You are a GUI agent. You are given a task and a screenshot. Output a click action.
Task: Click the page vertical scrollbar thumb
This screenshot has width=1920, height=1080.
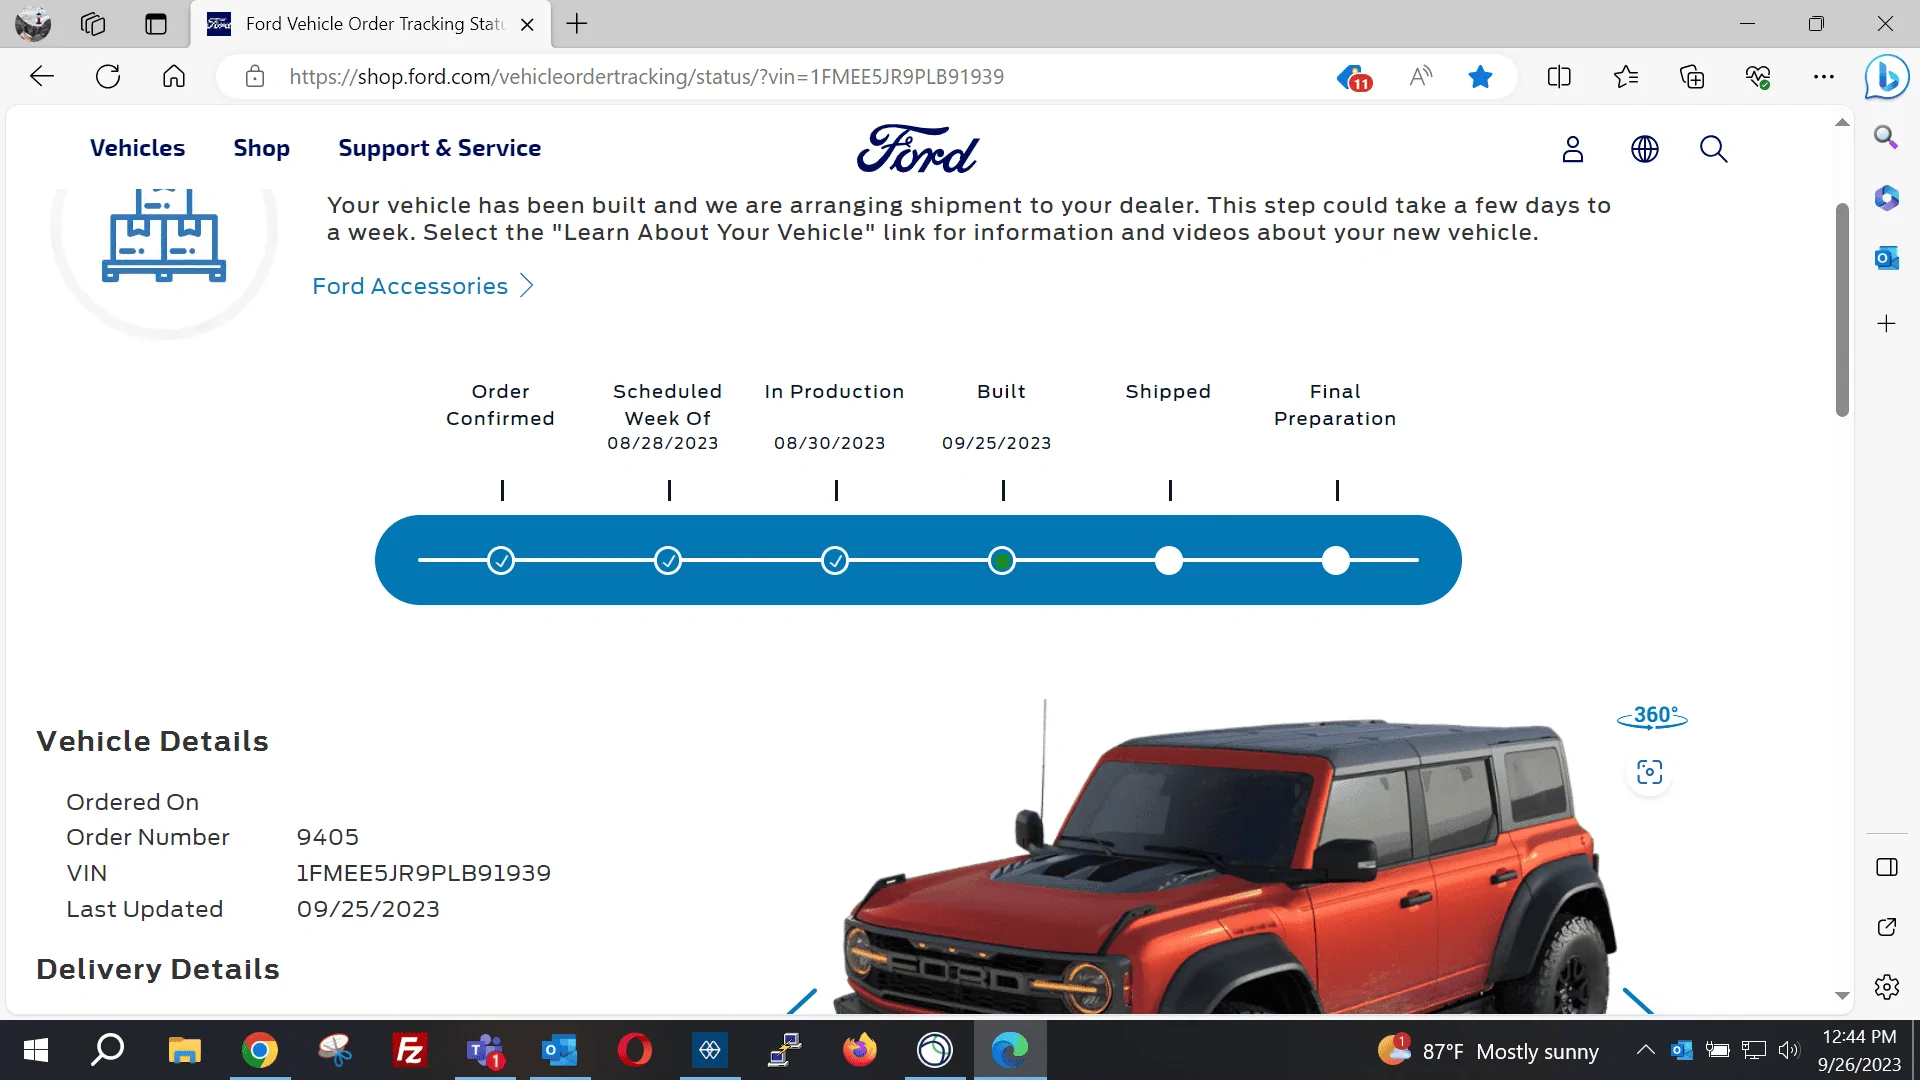tap(1842, 310)
